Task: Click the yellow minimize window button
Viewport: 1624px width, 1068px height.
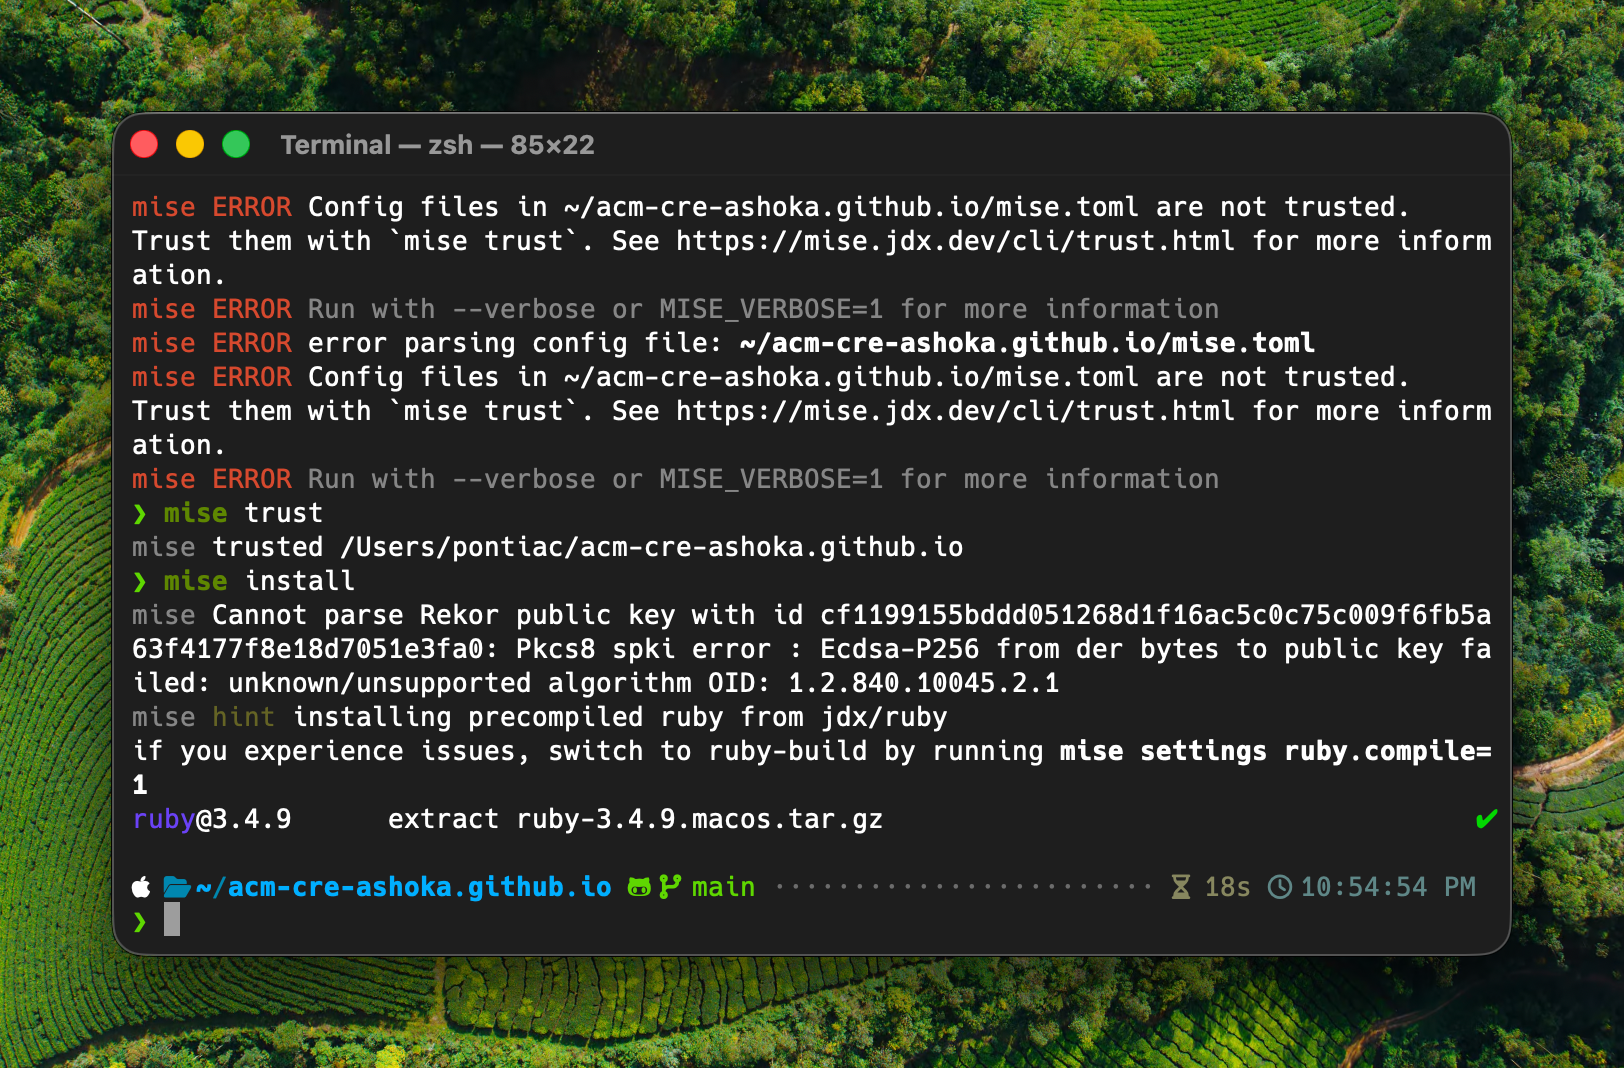Action: click(x=190, y=145)
